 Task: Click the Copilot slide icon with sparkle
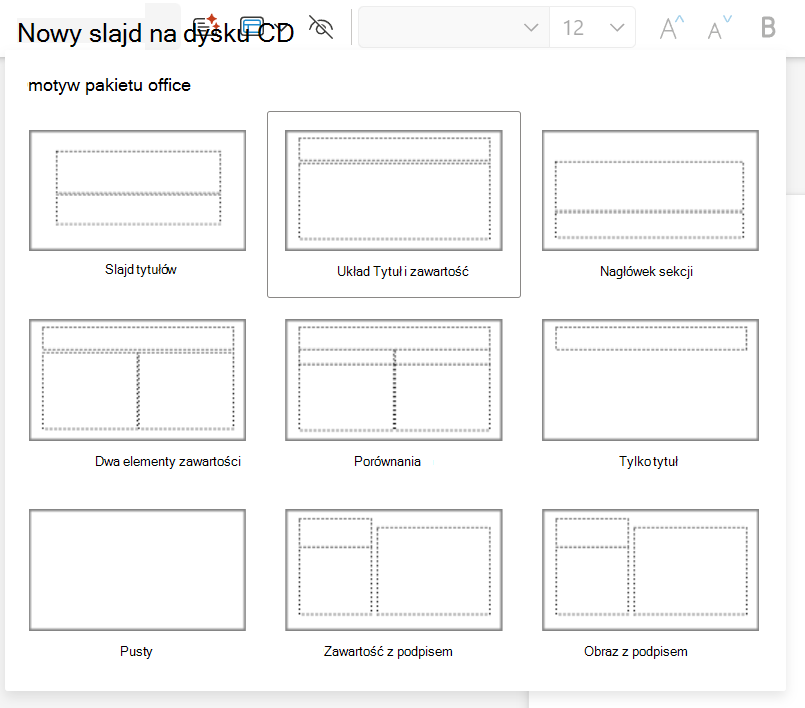coord(206,26)
